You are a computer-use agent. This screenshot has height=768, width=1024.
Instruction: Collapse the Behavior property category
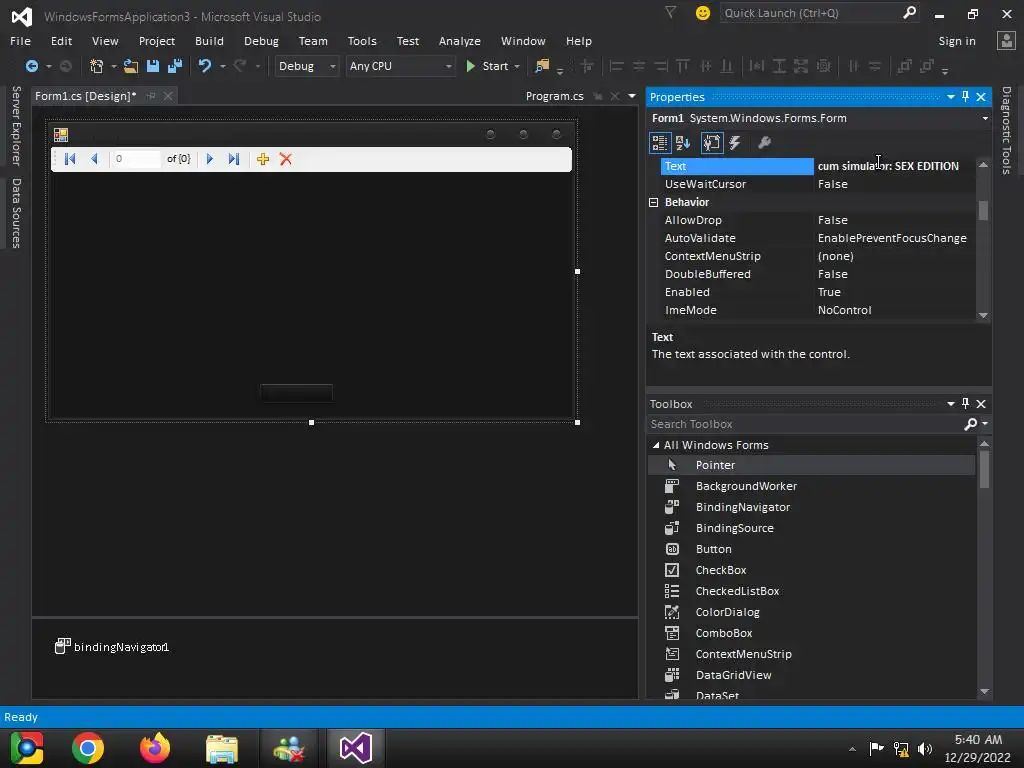(653, 202)
